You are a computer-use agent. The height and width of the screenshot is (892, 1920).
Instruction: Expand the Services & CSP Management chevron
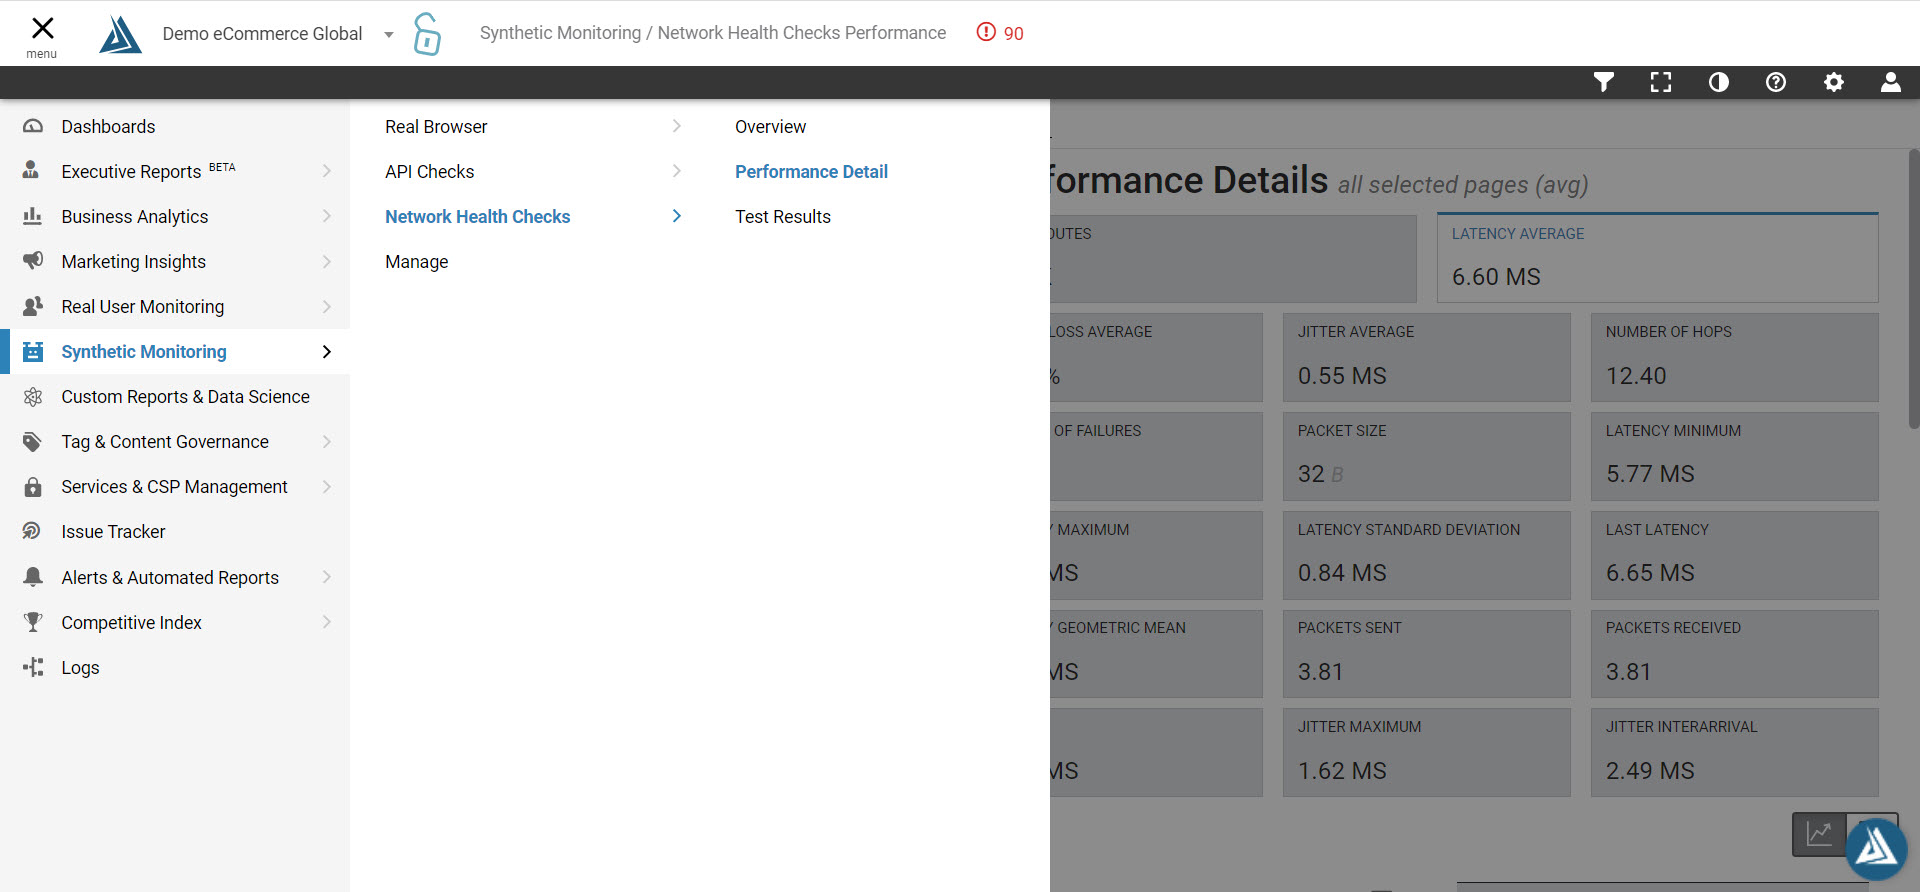(327, 487)
